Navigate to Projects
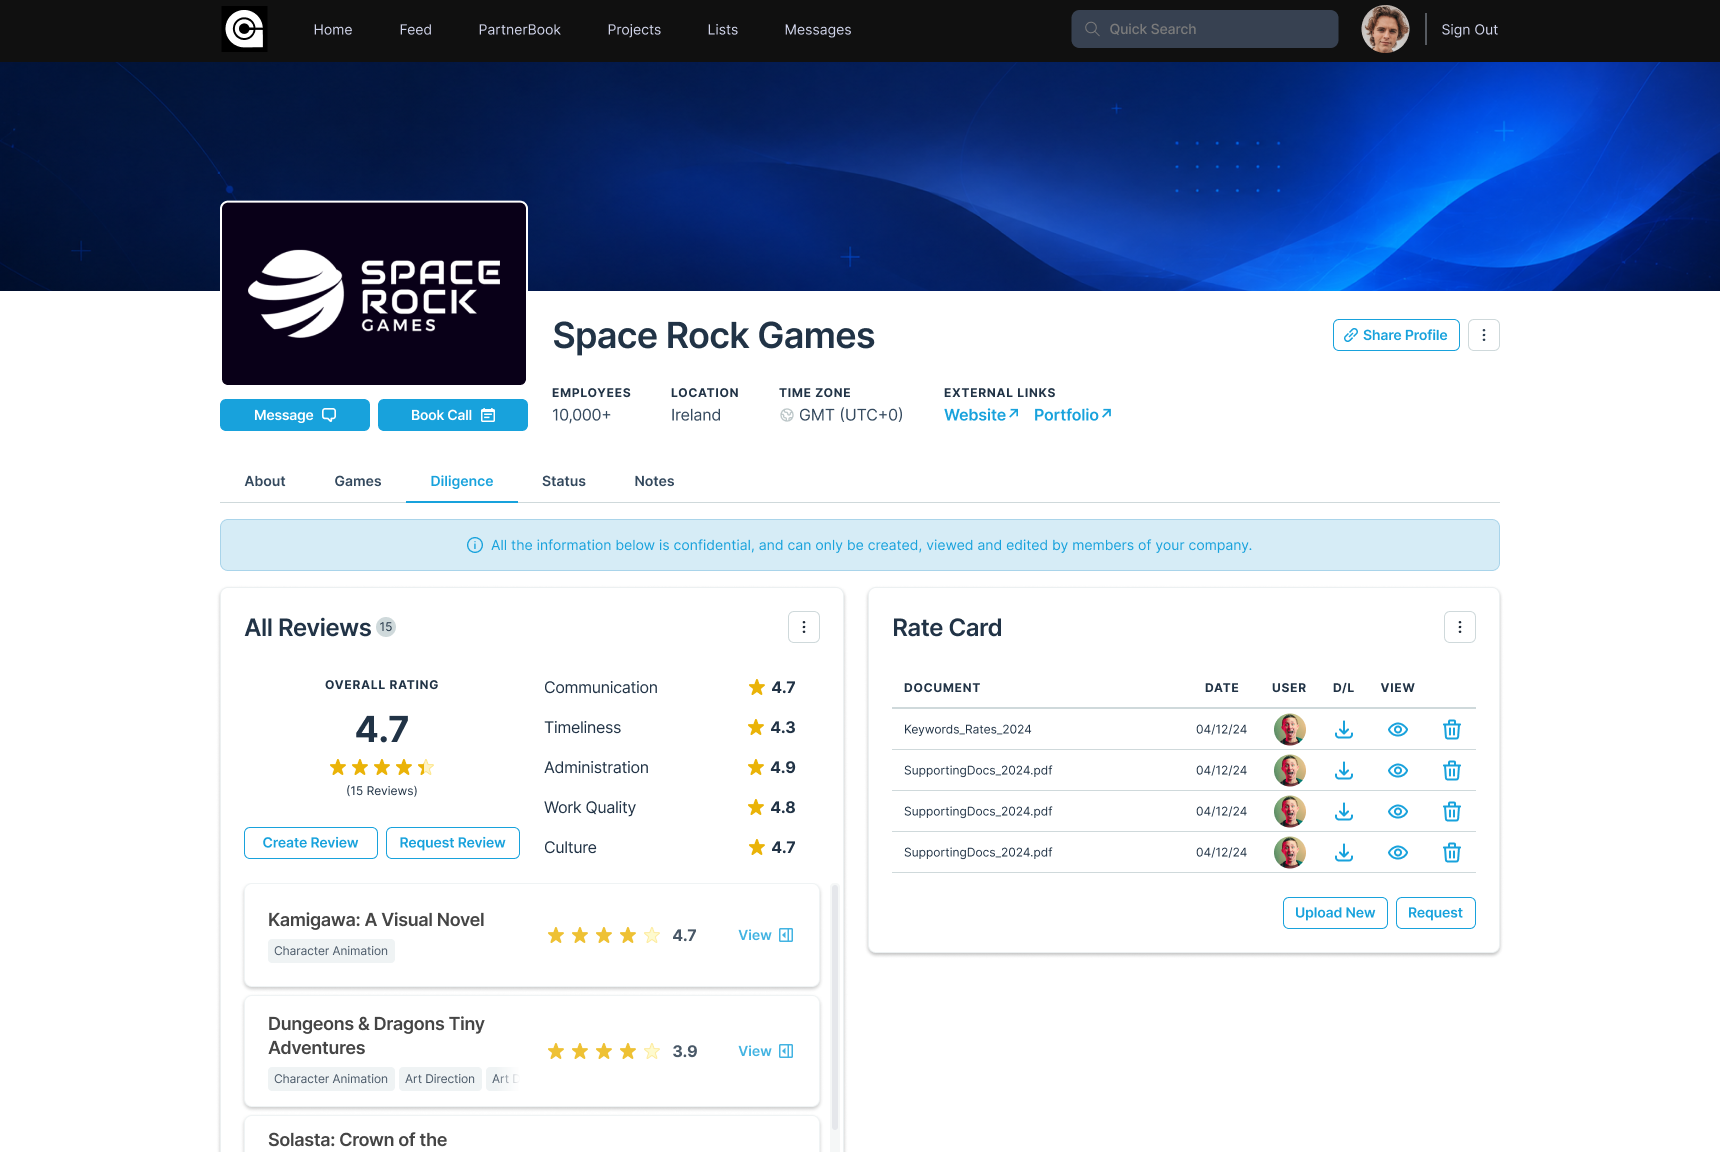Image resolution: width=1720 pixels, height=1152 pixels. pyautogui.click(x=634, y=30)
